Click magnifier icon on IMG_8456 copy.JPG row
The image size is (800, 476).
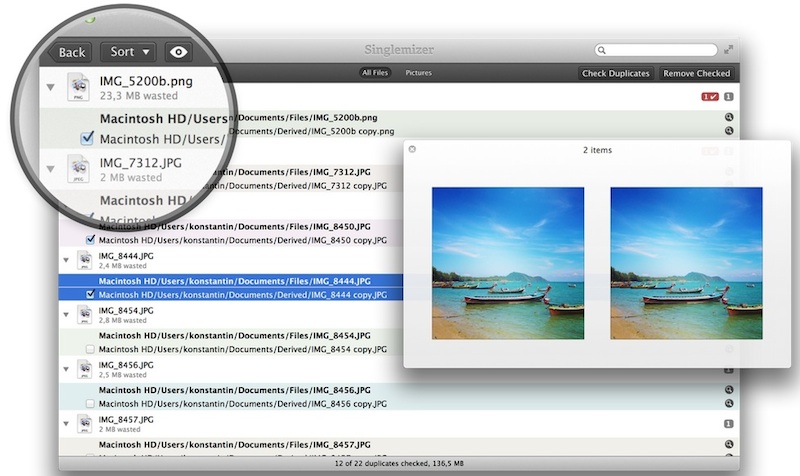(729, 402)
